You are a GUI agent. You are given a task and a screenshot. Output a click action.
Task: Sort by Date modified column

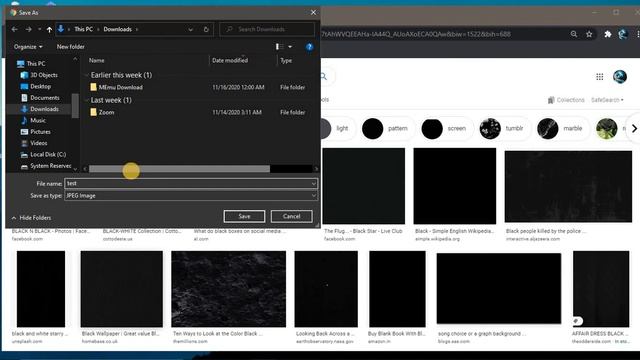pyautogui.click(x=230, y=60)
